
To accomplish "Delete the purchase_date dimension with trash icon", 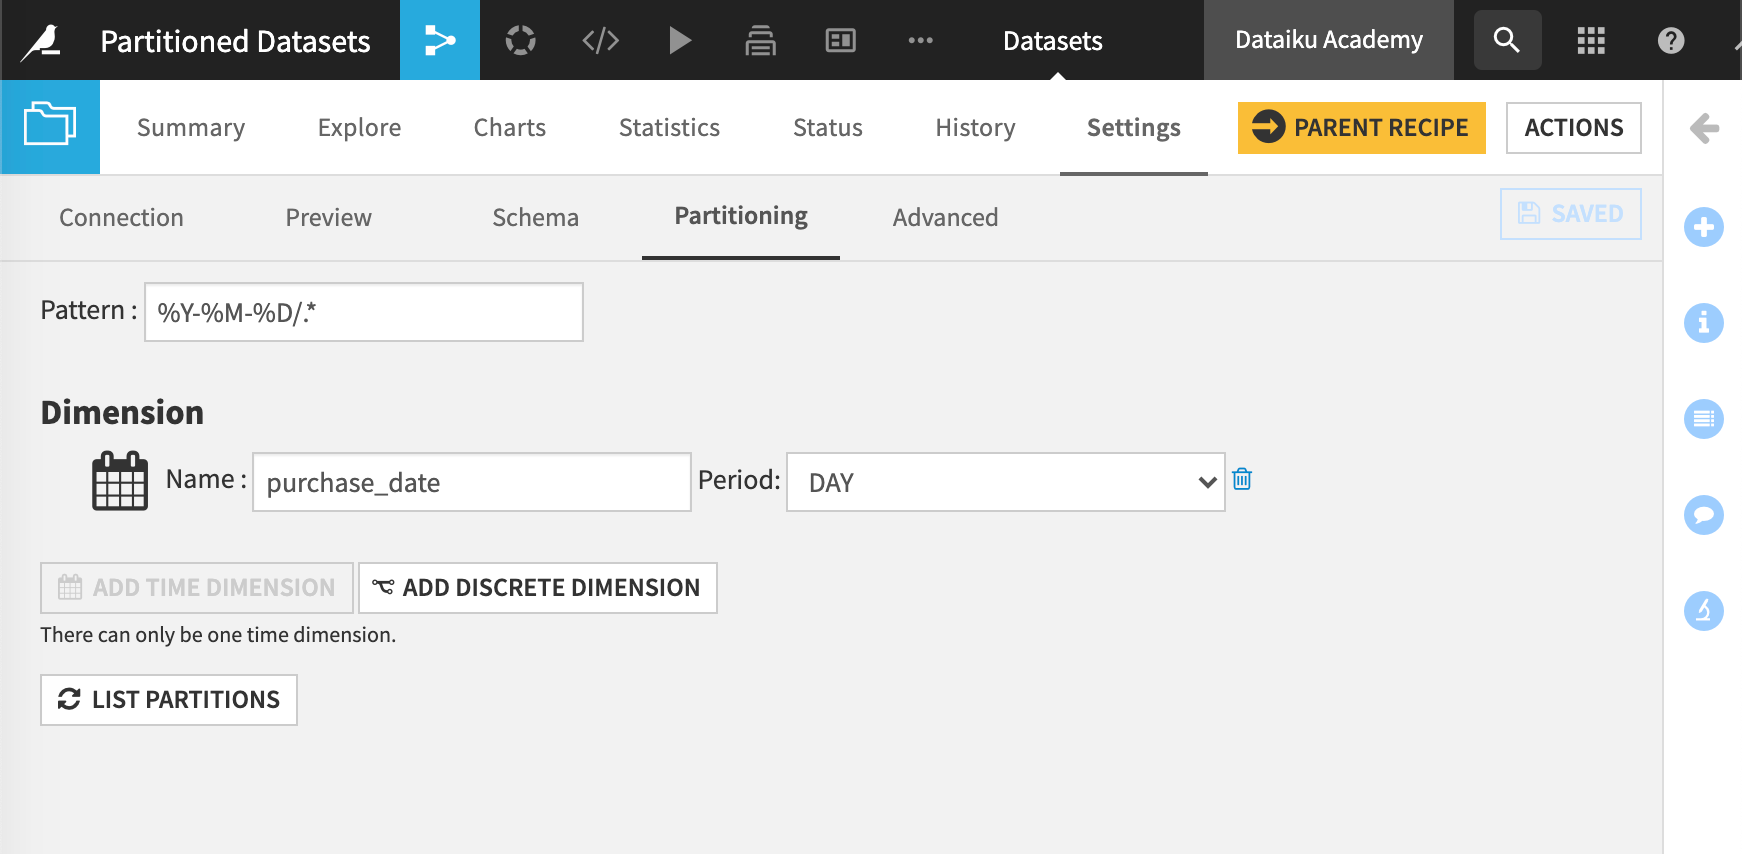I will click(1242, 480).
